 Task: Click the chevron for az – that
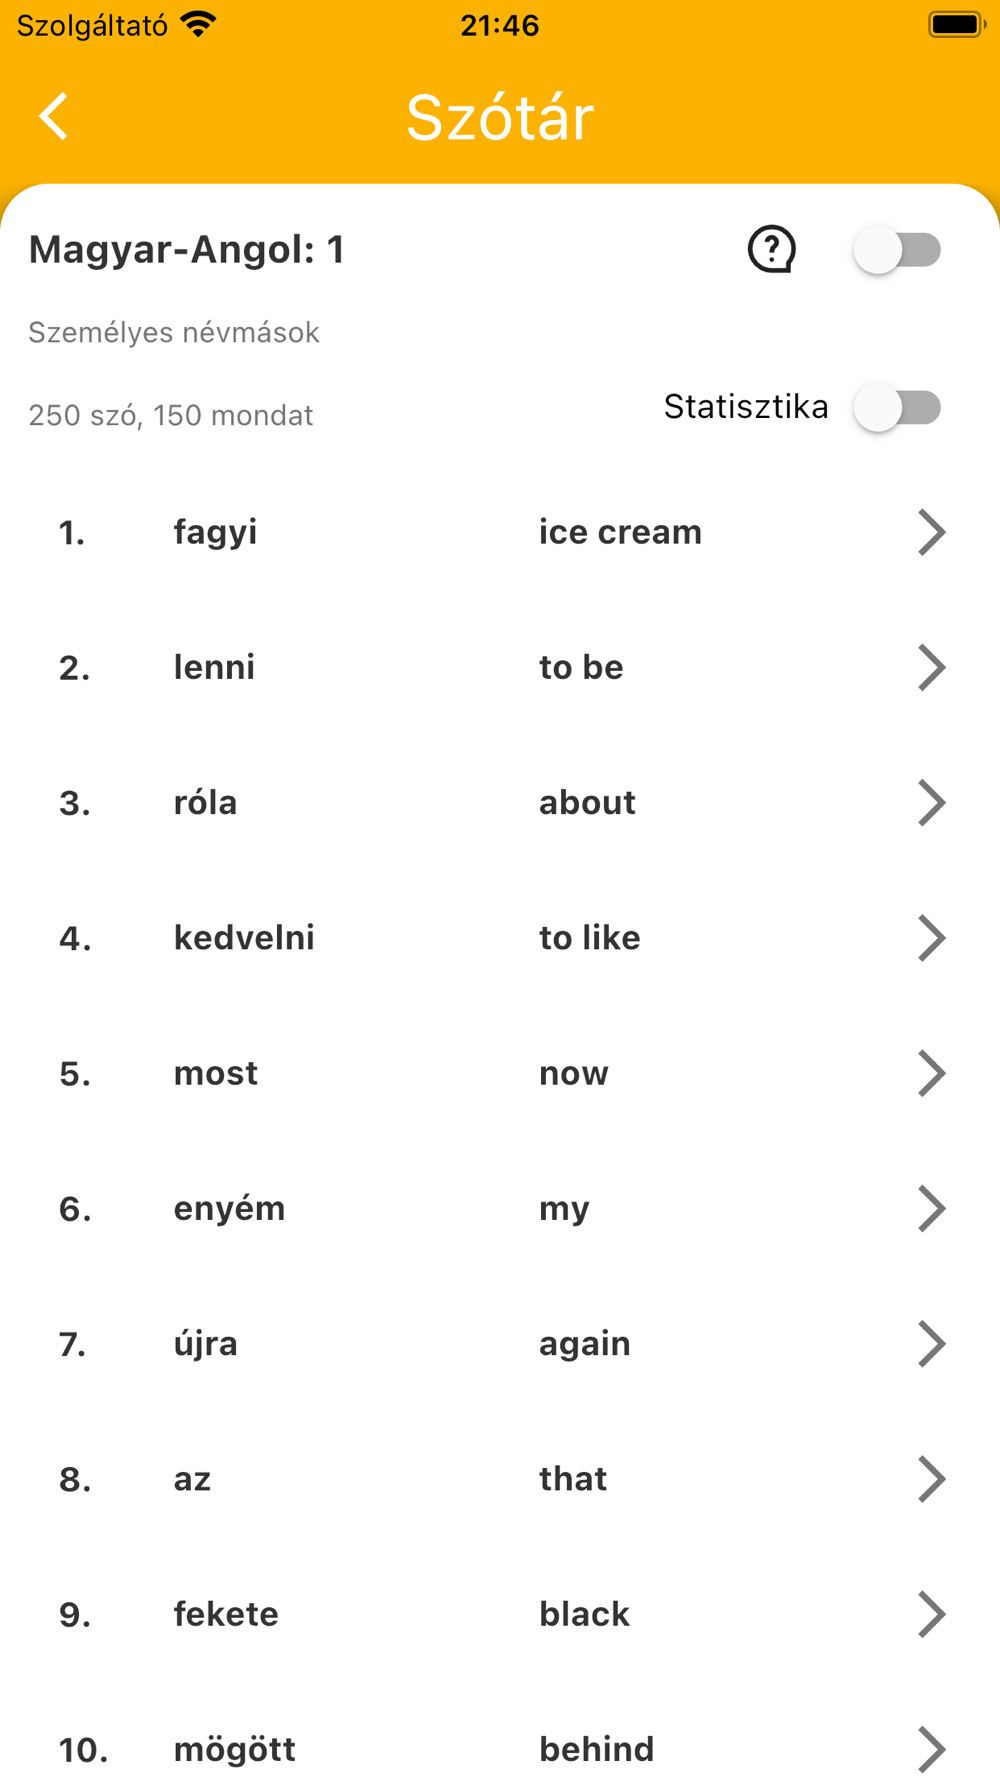tap(931, 1479)
